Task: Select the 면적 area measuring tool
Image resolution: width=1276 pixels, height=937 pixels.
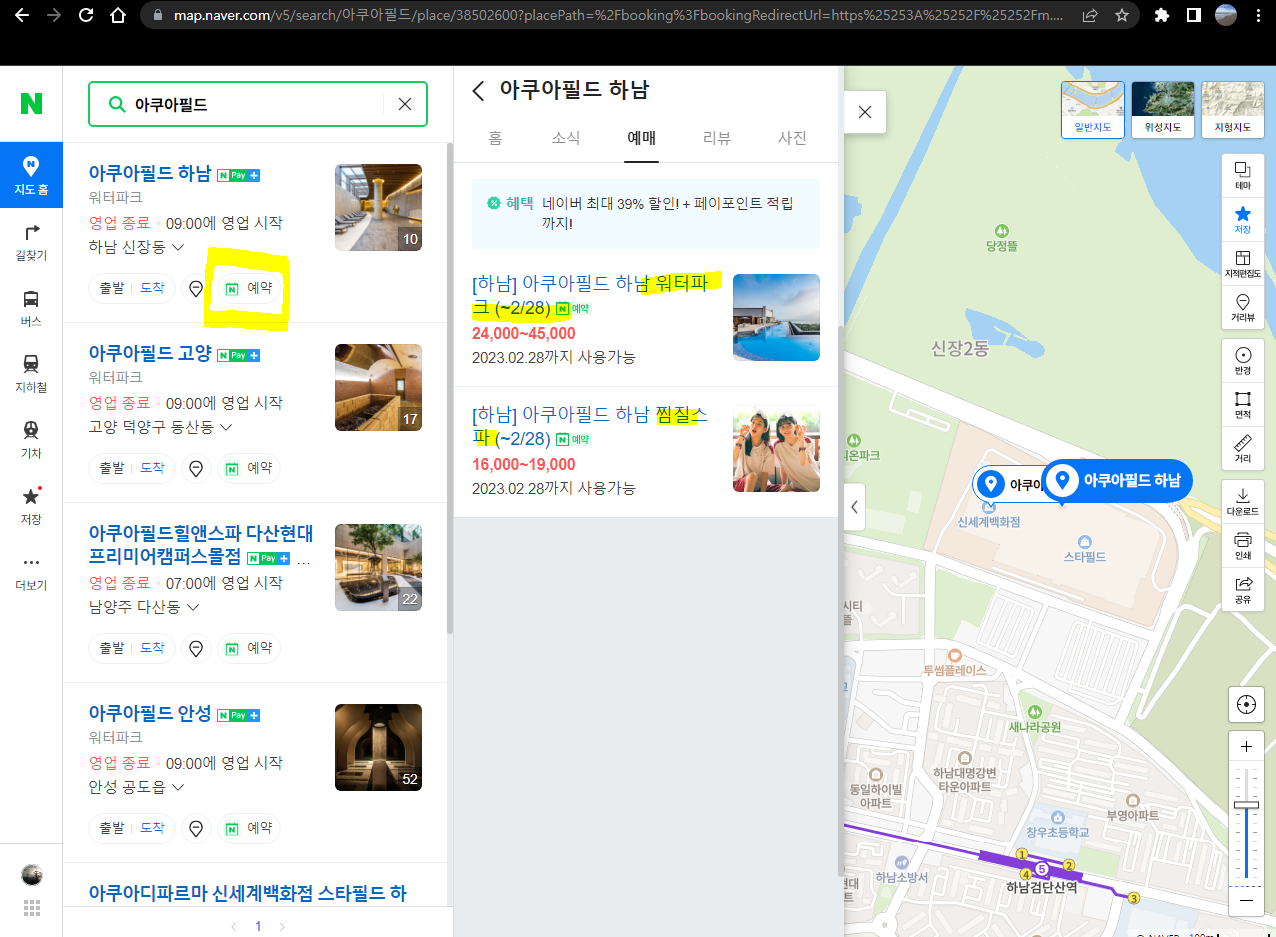Action: coord(1243,405)
